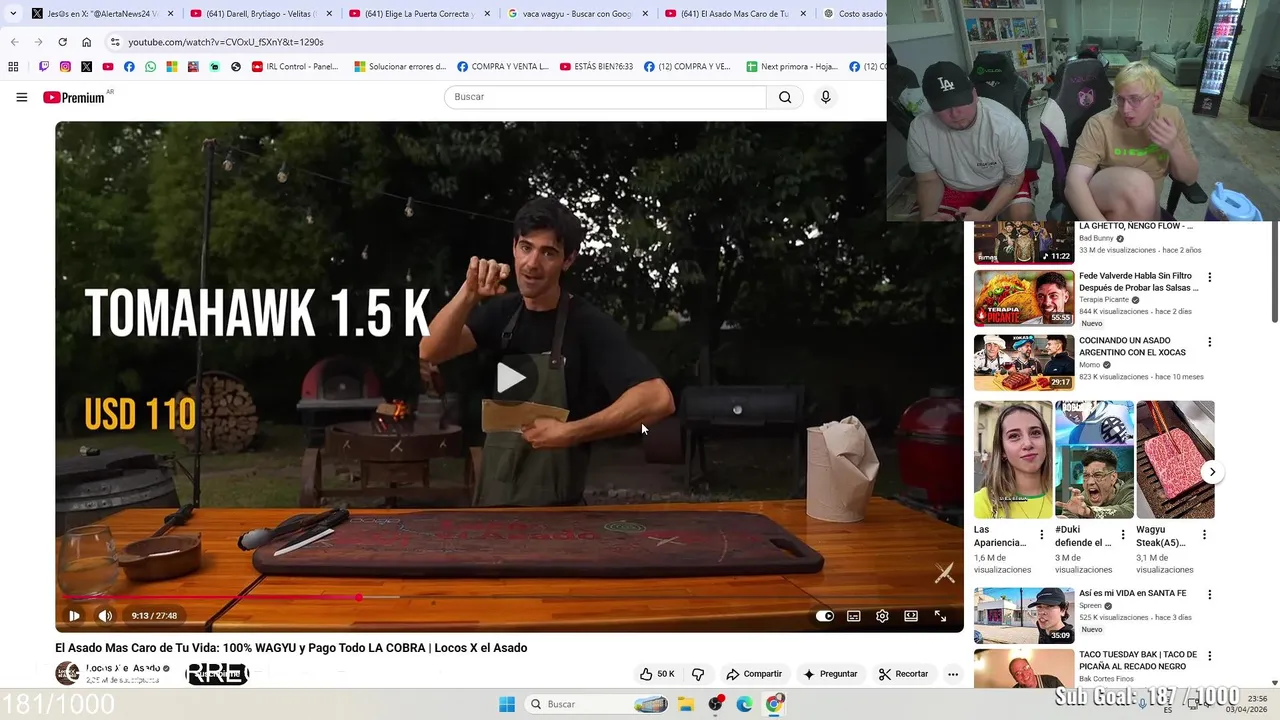Start voice search with the microphone icon

(825, 97)
